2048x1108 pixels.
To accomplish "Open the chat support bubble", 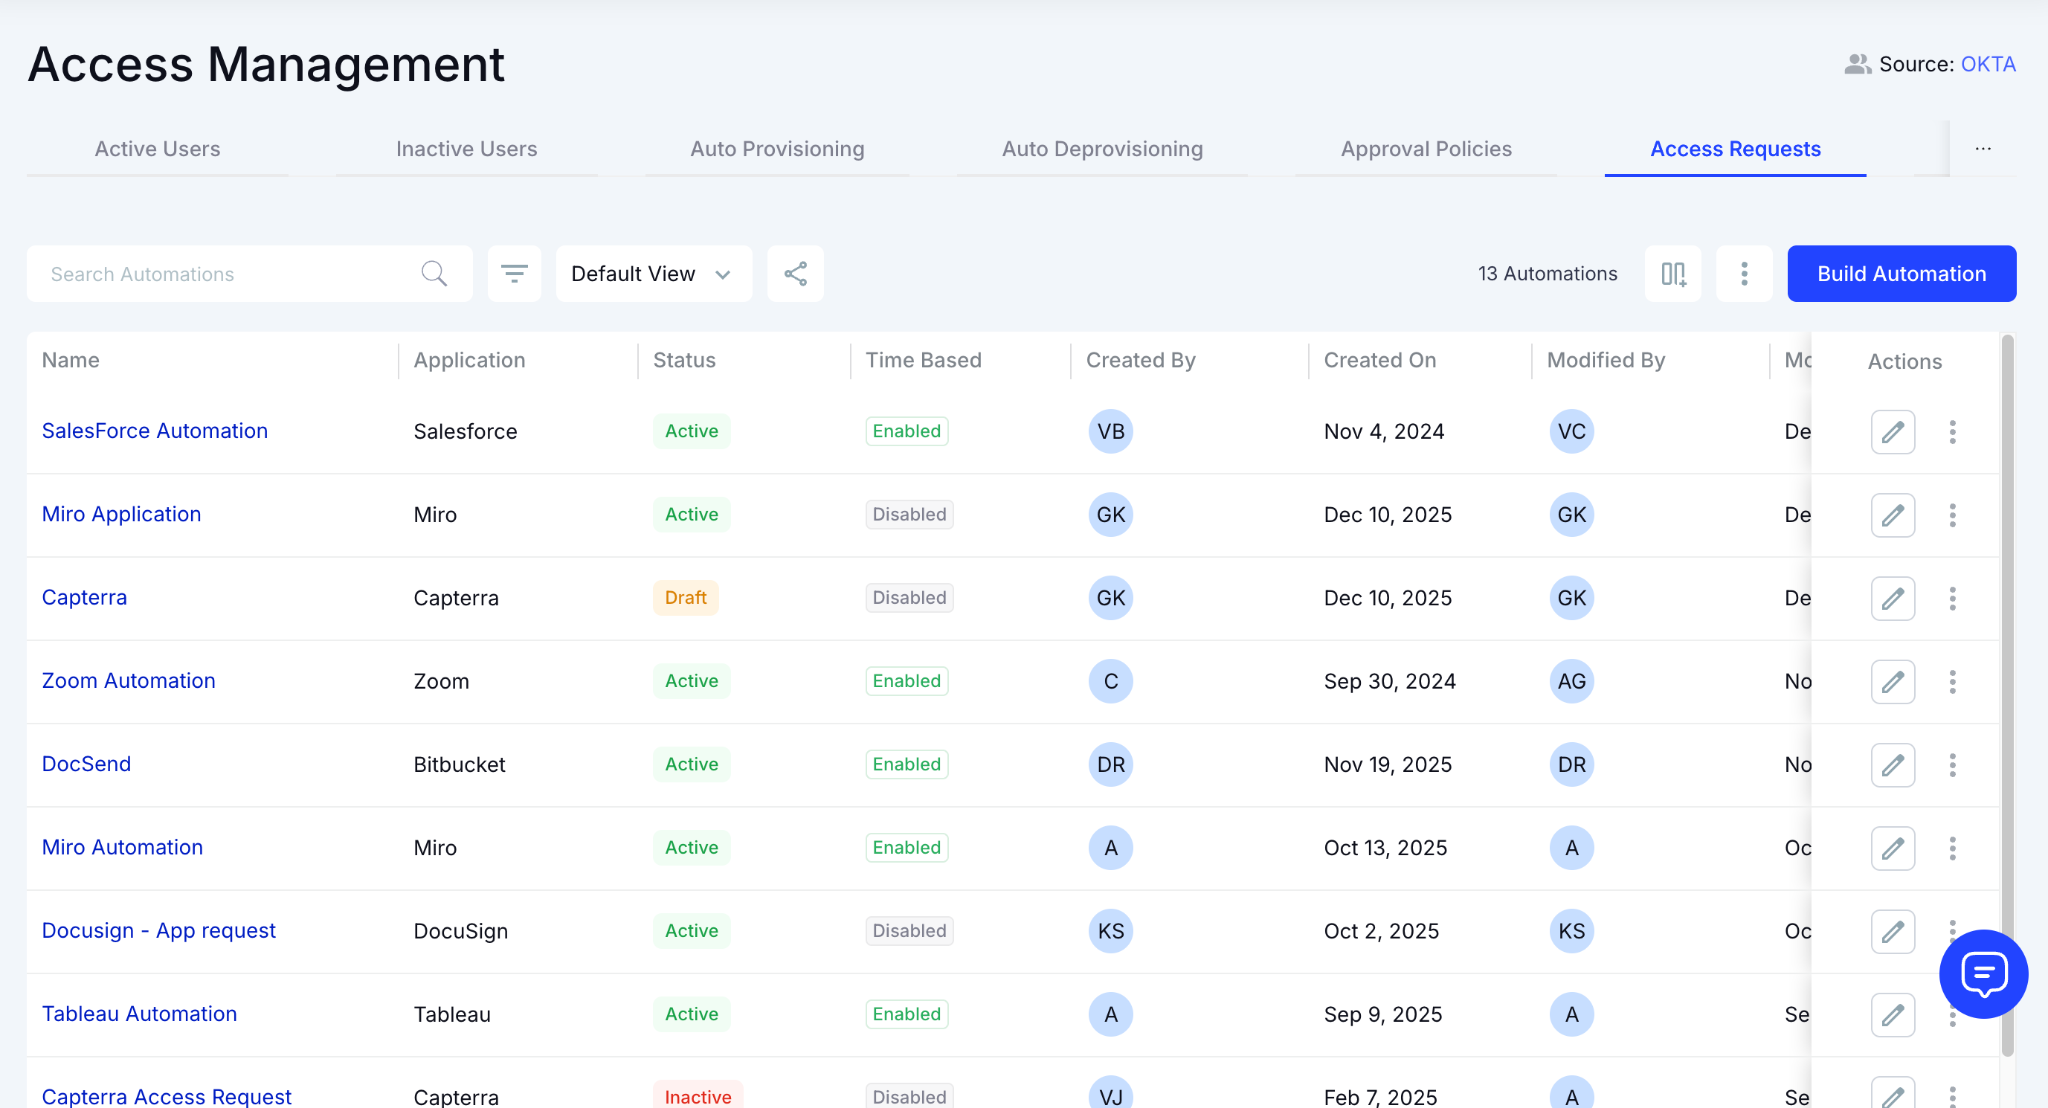I will click(1983, 974).
